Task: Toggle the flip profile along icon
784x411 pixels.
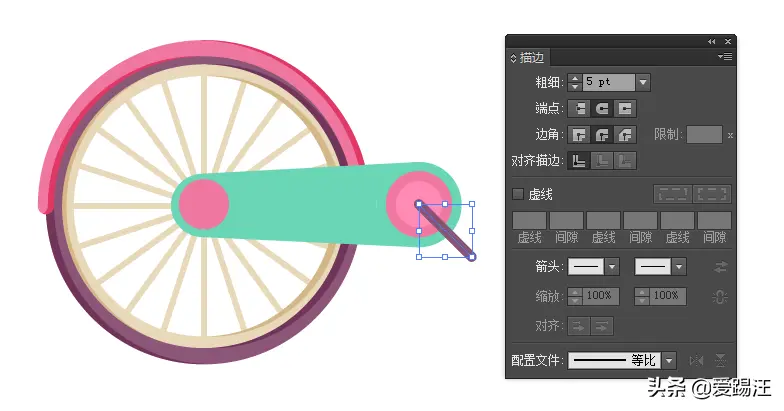Action: tap(697, 360)
